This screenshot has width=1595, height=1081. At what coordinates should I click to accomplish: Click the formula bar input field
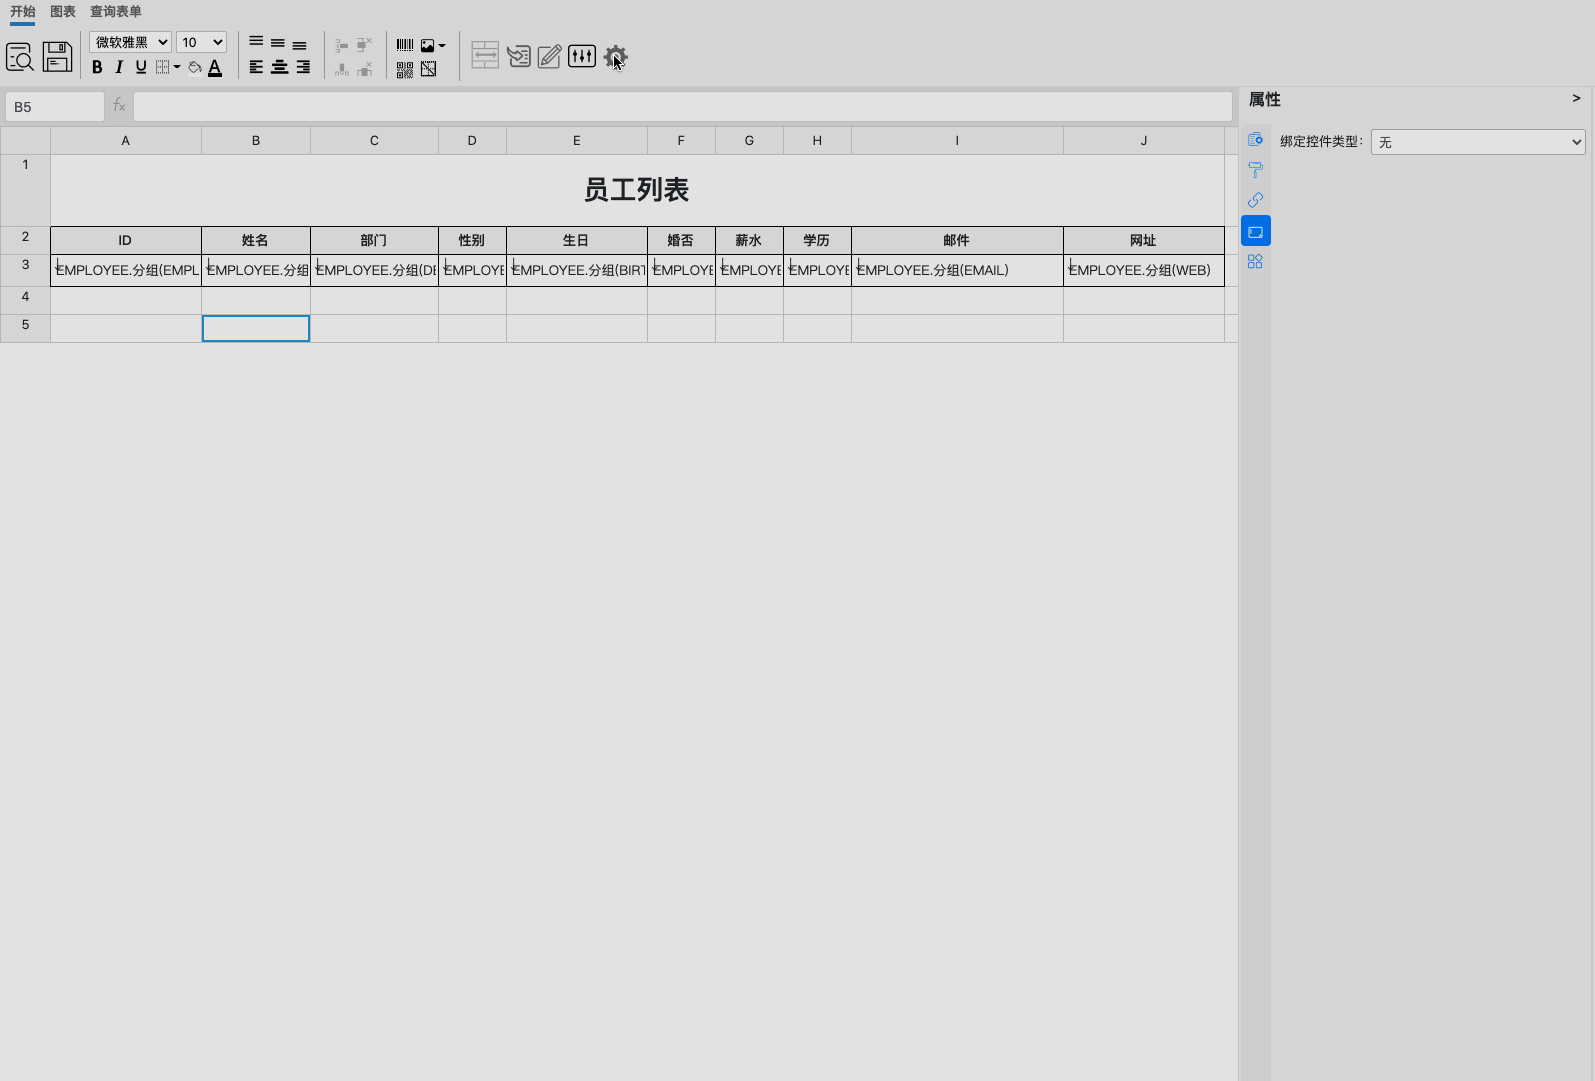coord(683,106)
